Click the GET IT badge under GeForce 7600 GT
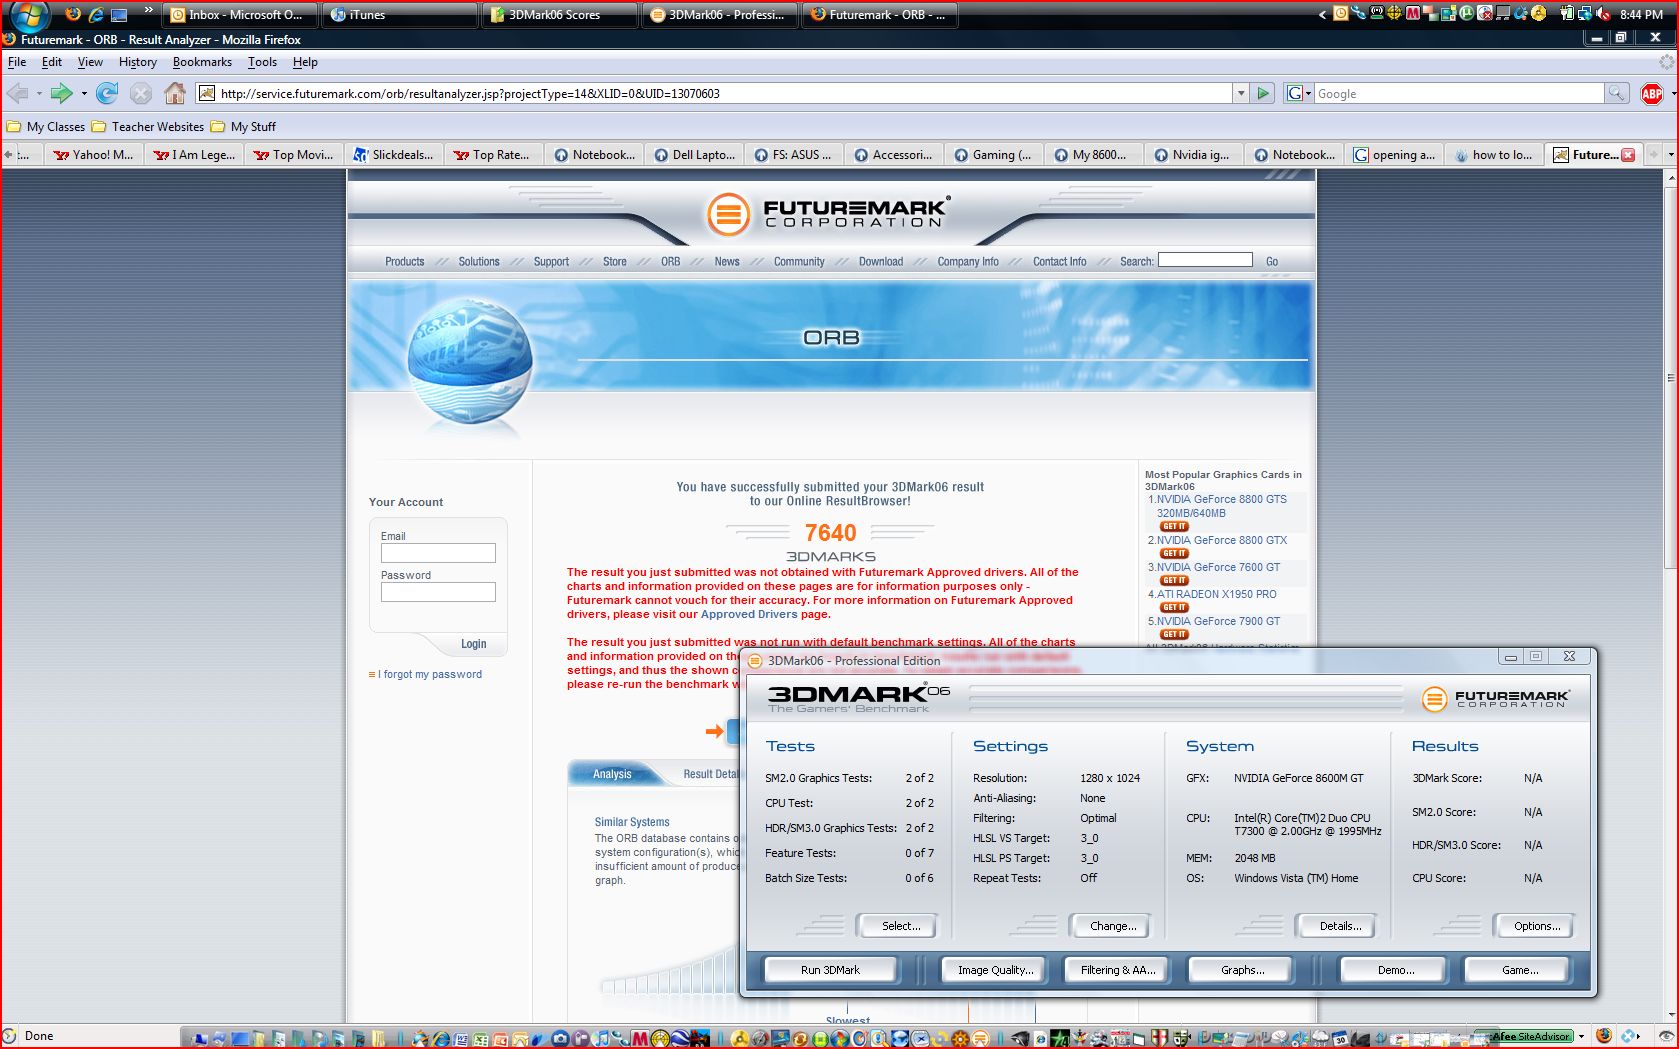The height and width of the screenshot is (1049, 1679). [x=1174, y=580]
